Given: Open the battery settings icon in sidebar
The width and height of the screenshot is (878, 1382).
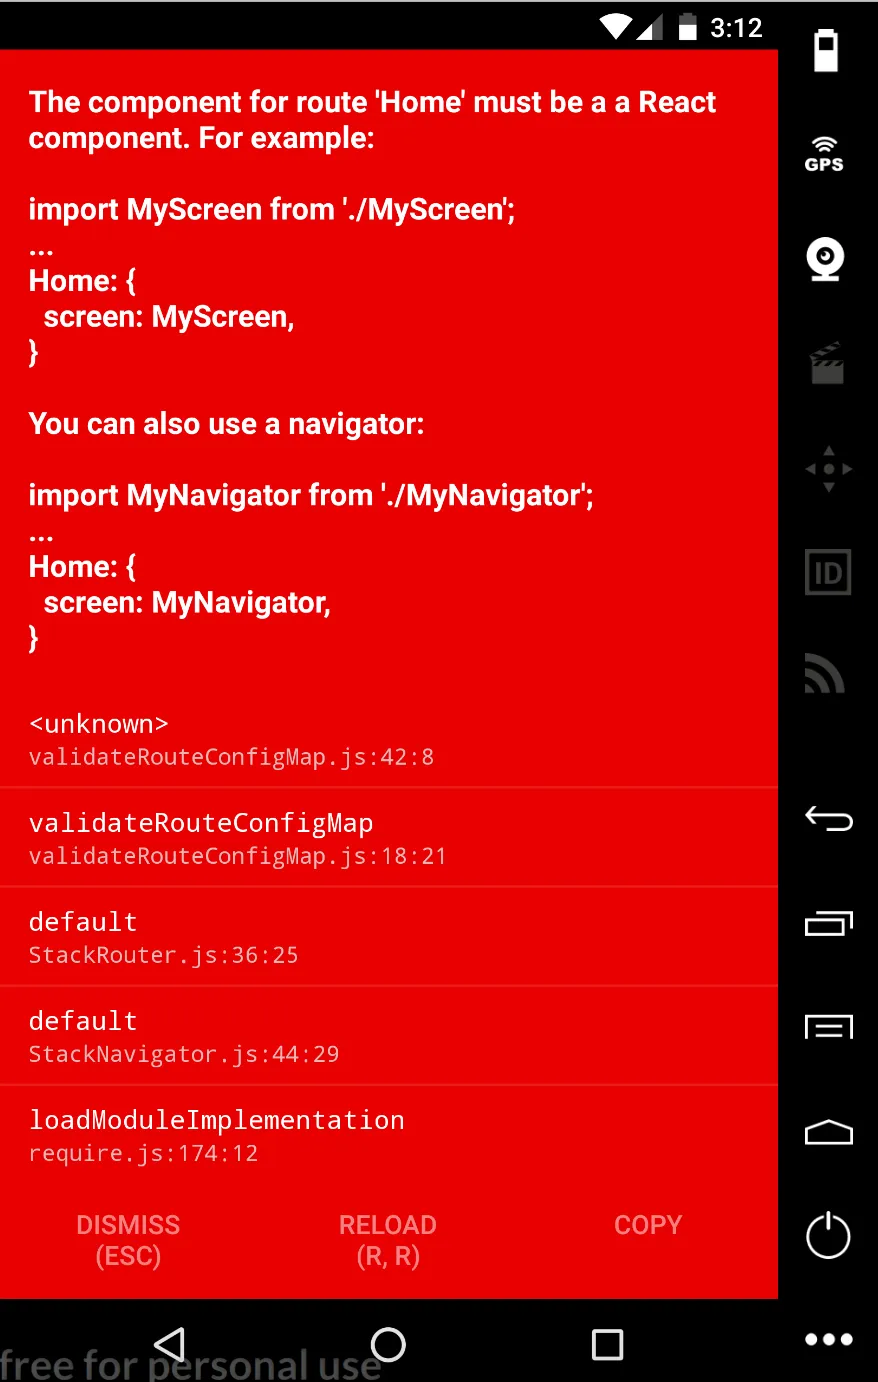Looking at the screenshot, I should [x=826, y=50].
